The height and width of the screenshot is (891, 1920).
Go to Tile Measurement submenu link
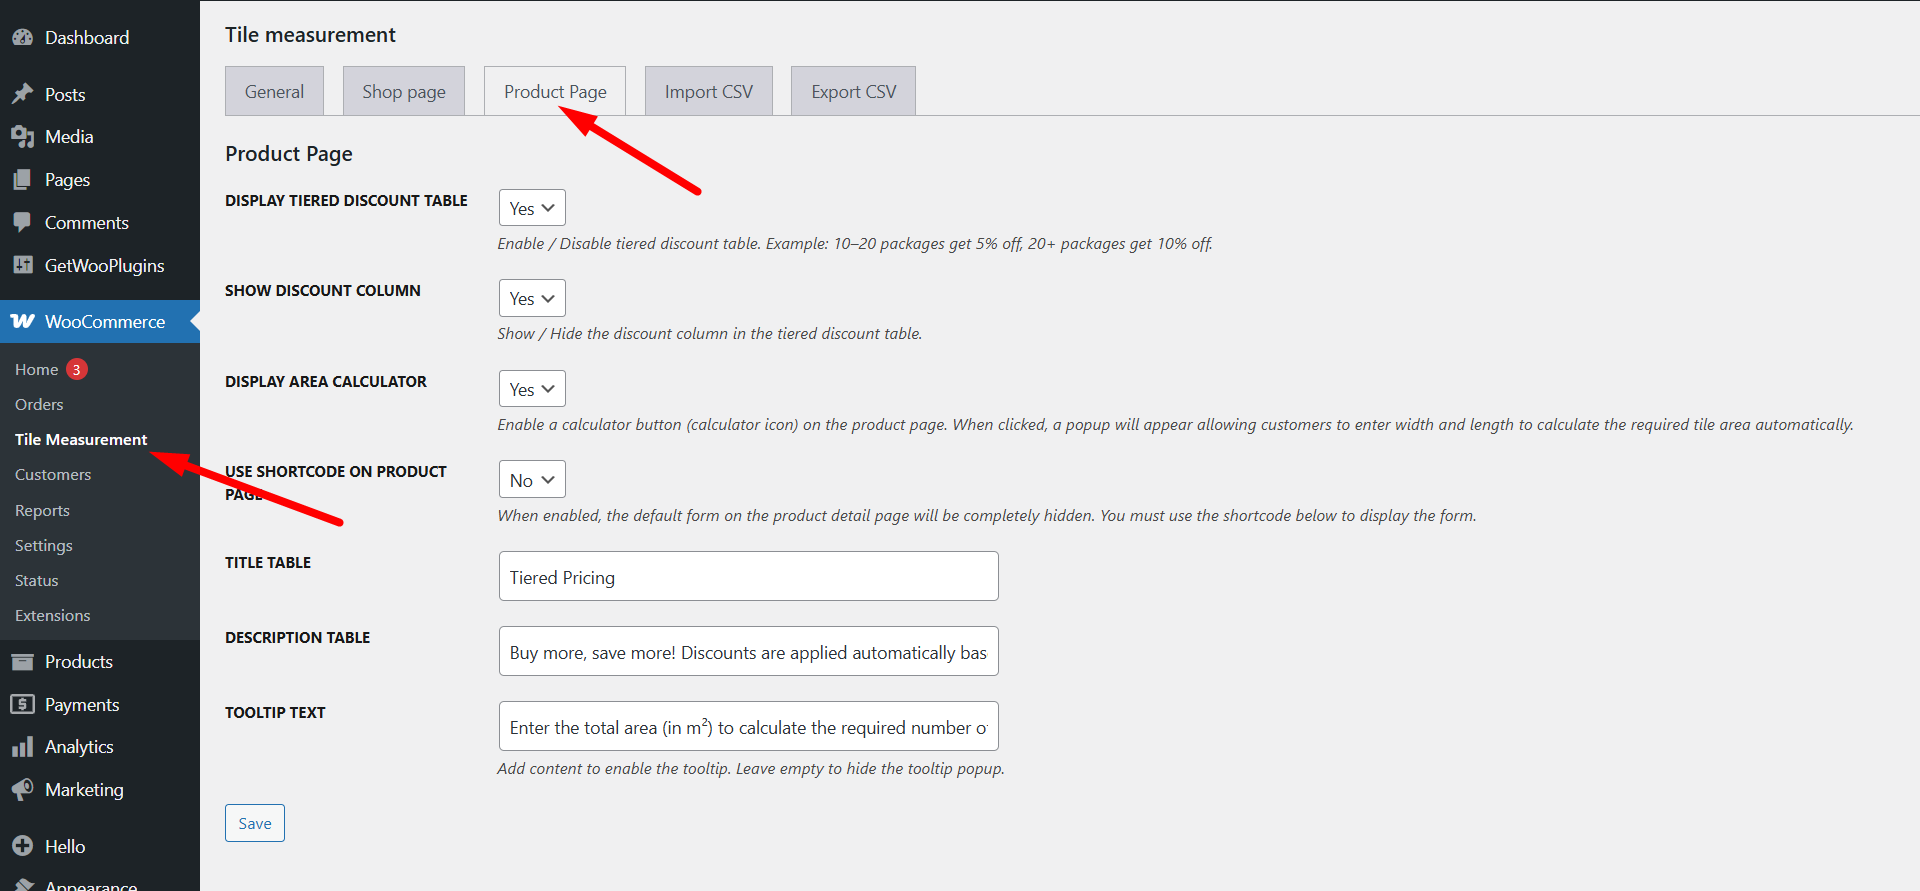coord(81,440)
